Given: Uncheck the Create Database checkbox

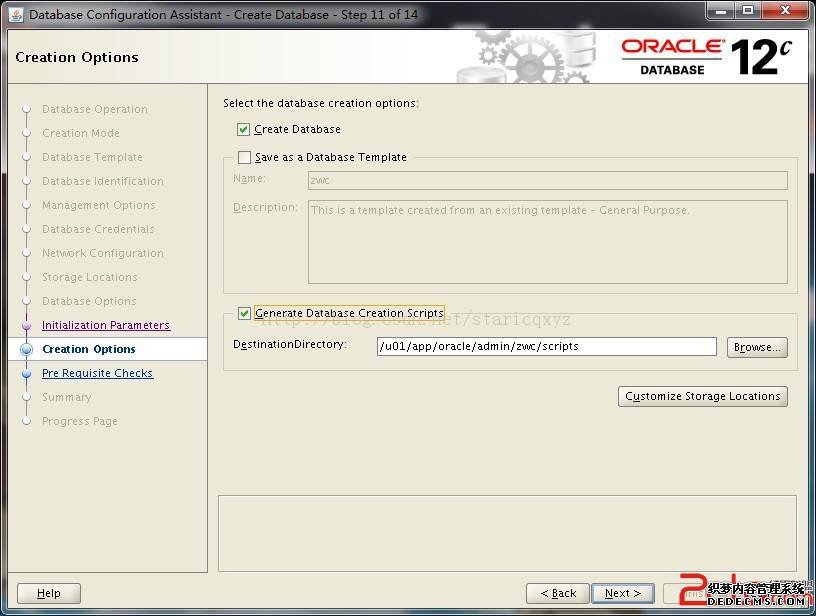Looking at the screenshot, I should point(244,129).
